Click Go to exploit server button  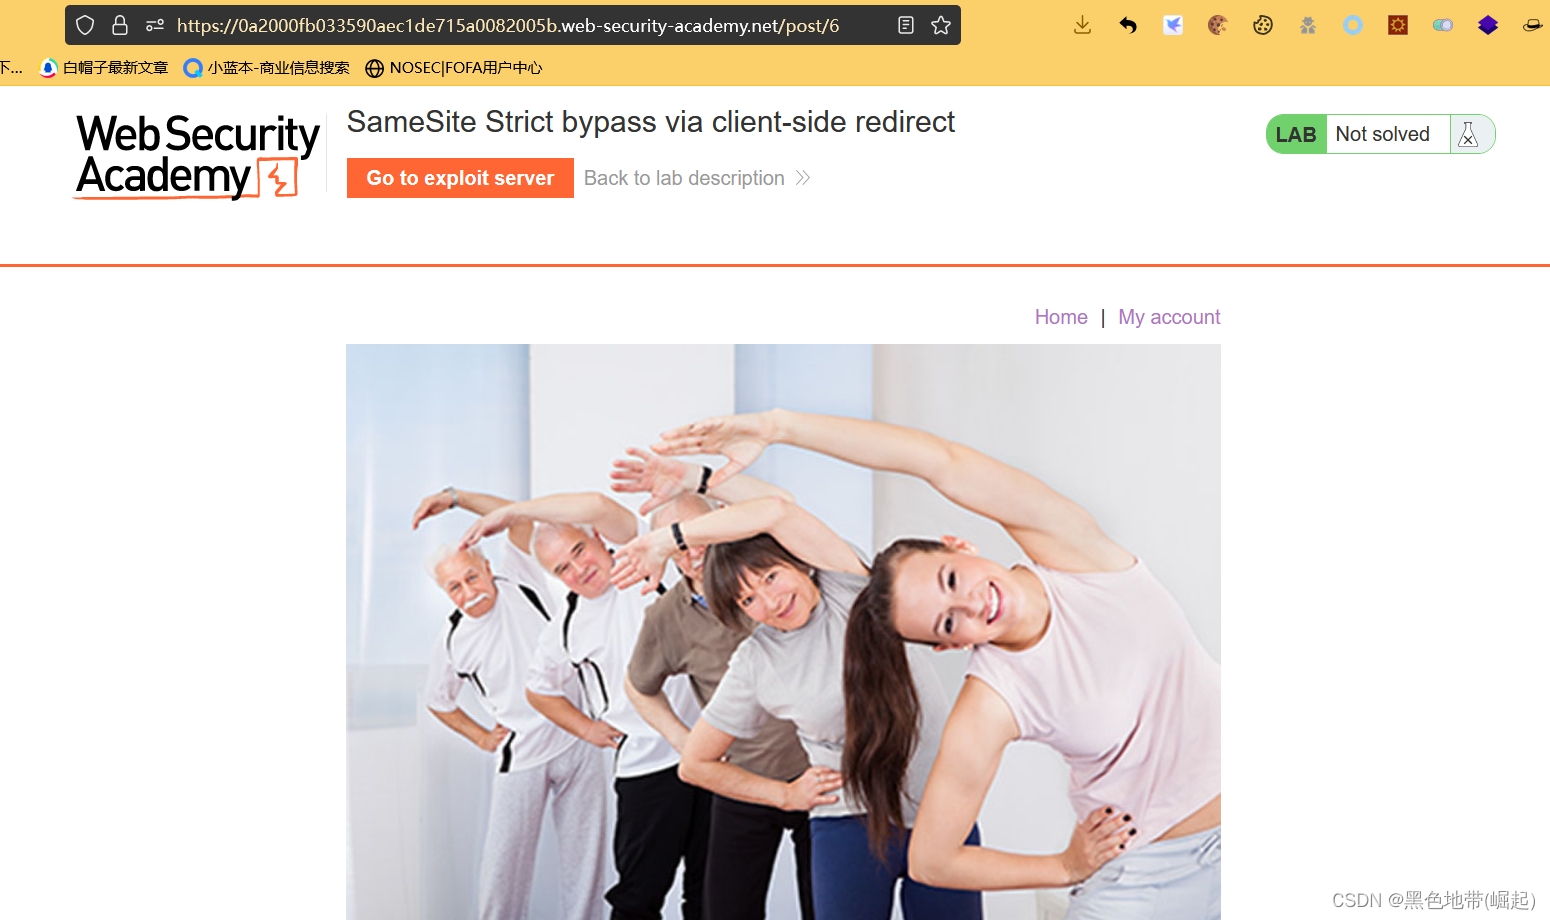tap(460, 178)
